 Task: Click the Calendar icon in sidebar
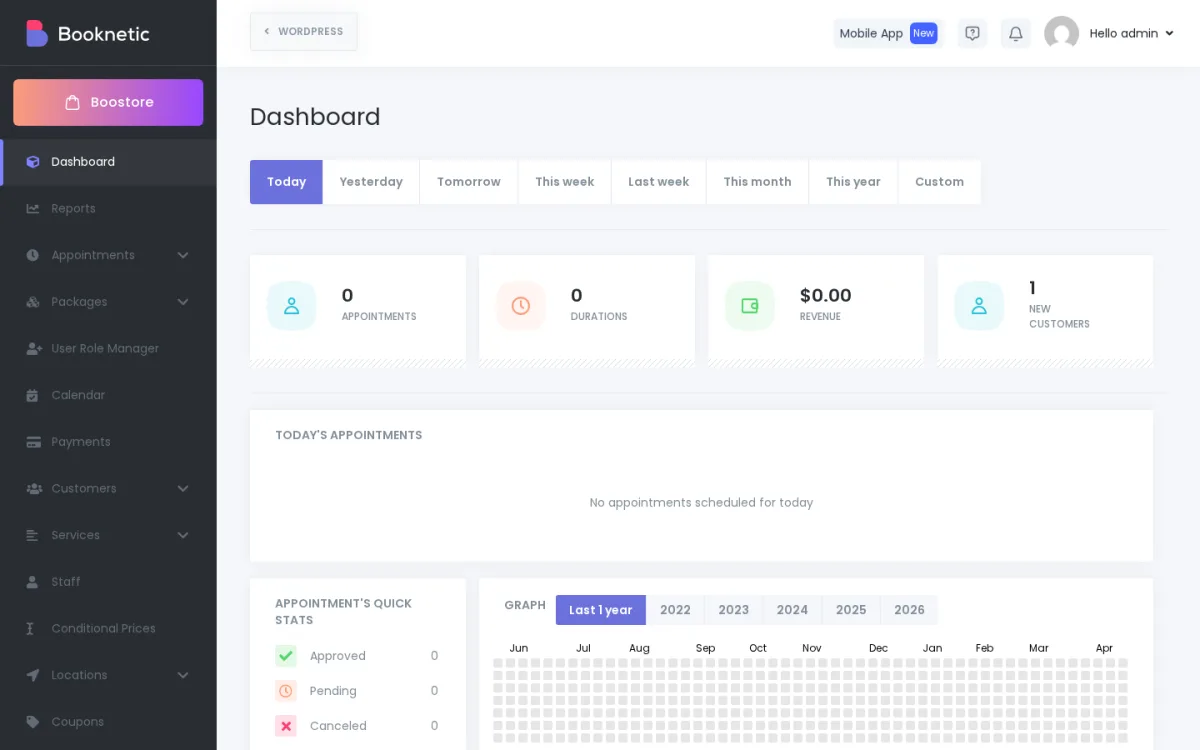(x=33, y=395)
